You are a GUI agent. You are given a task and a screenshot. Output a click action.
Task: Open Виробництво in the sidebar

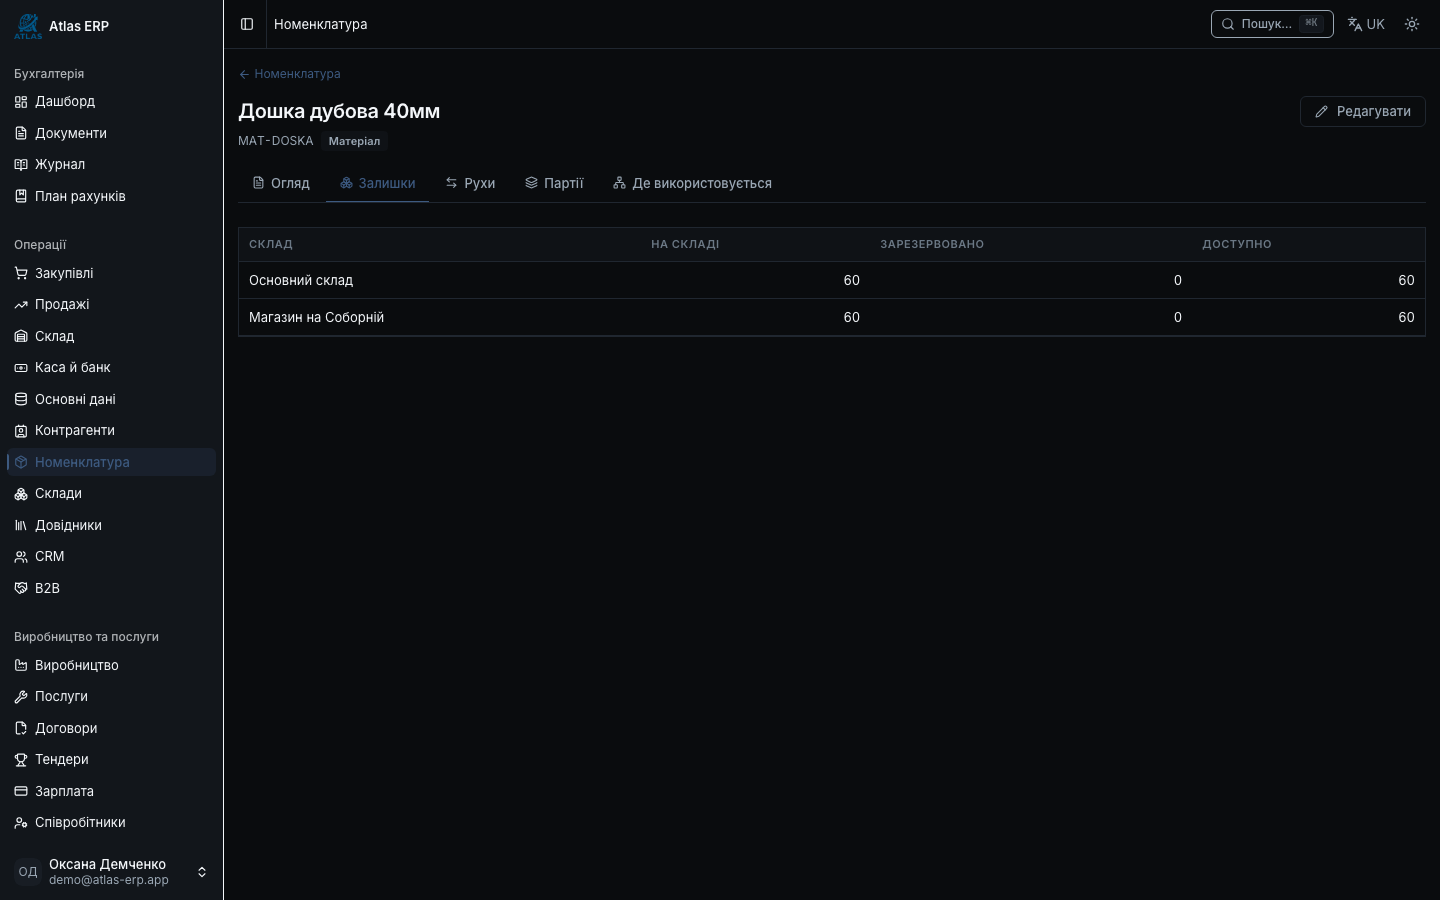coord(111,665)
